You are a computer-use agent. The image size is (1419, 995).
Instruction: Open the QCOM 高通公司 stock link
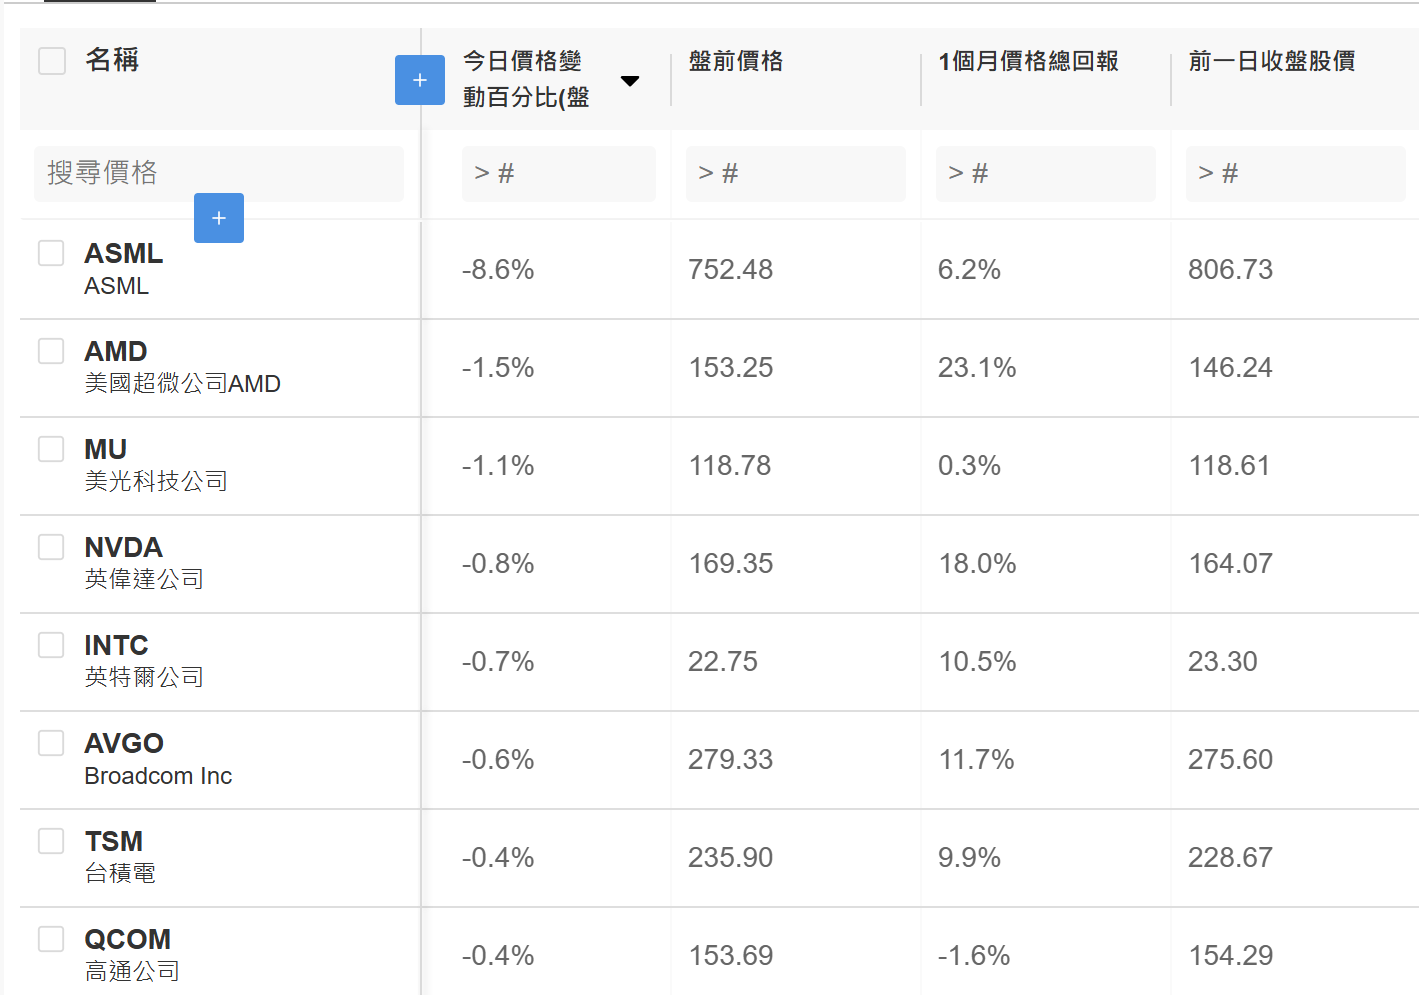(132, 955)
